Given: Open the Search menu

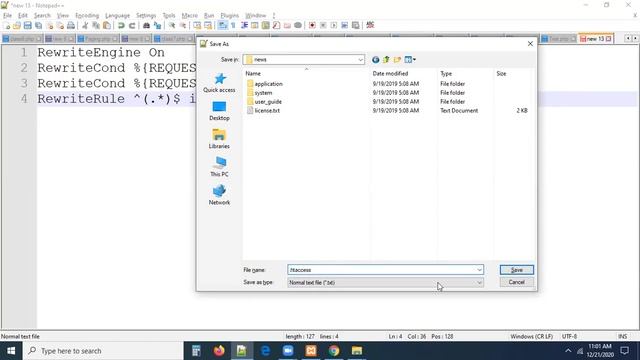Looking at the screenshot, I should coord(42,16).
